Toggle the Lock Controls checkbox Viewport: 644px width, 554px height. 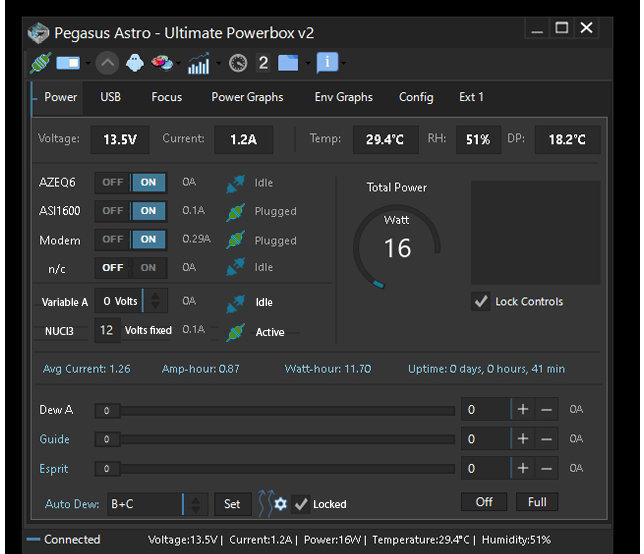pyautogui.click(x=481, y=301)
